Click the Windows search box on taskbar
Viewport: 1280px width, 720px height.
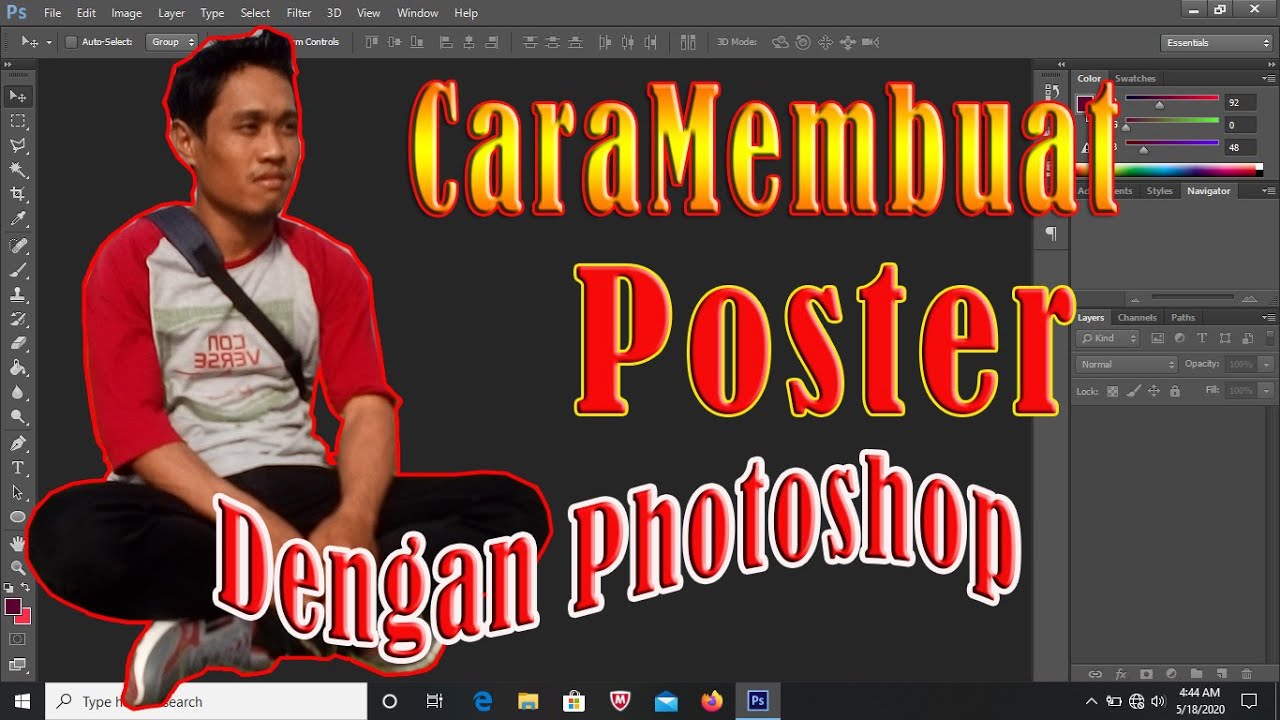point(206,702)
